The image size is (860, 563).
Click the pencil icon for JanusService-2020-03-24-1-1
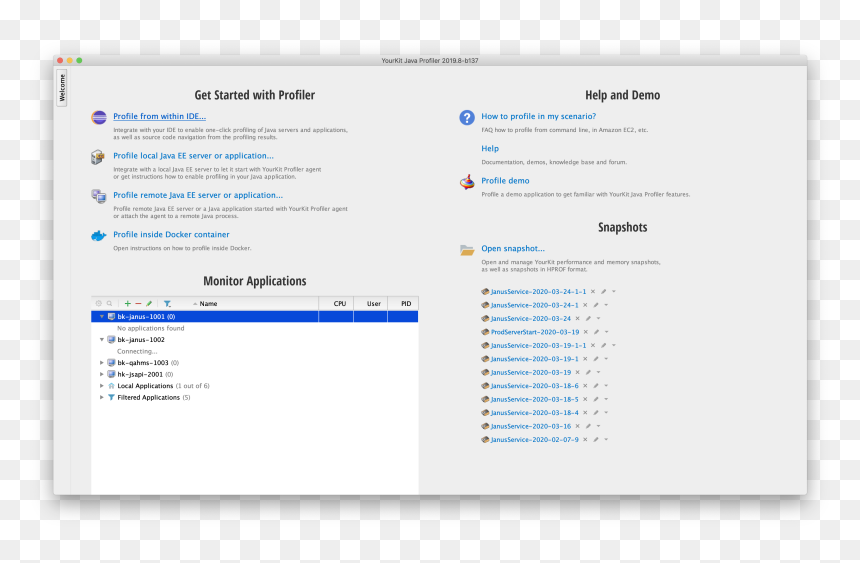[x=603, y=291]
